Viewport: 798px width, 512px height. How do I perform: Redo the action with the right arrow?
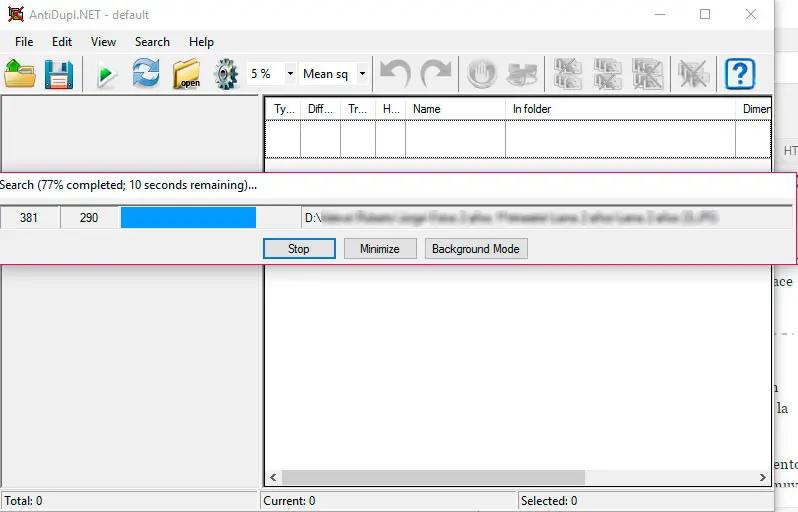(x=436, y=74)
